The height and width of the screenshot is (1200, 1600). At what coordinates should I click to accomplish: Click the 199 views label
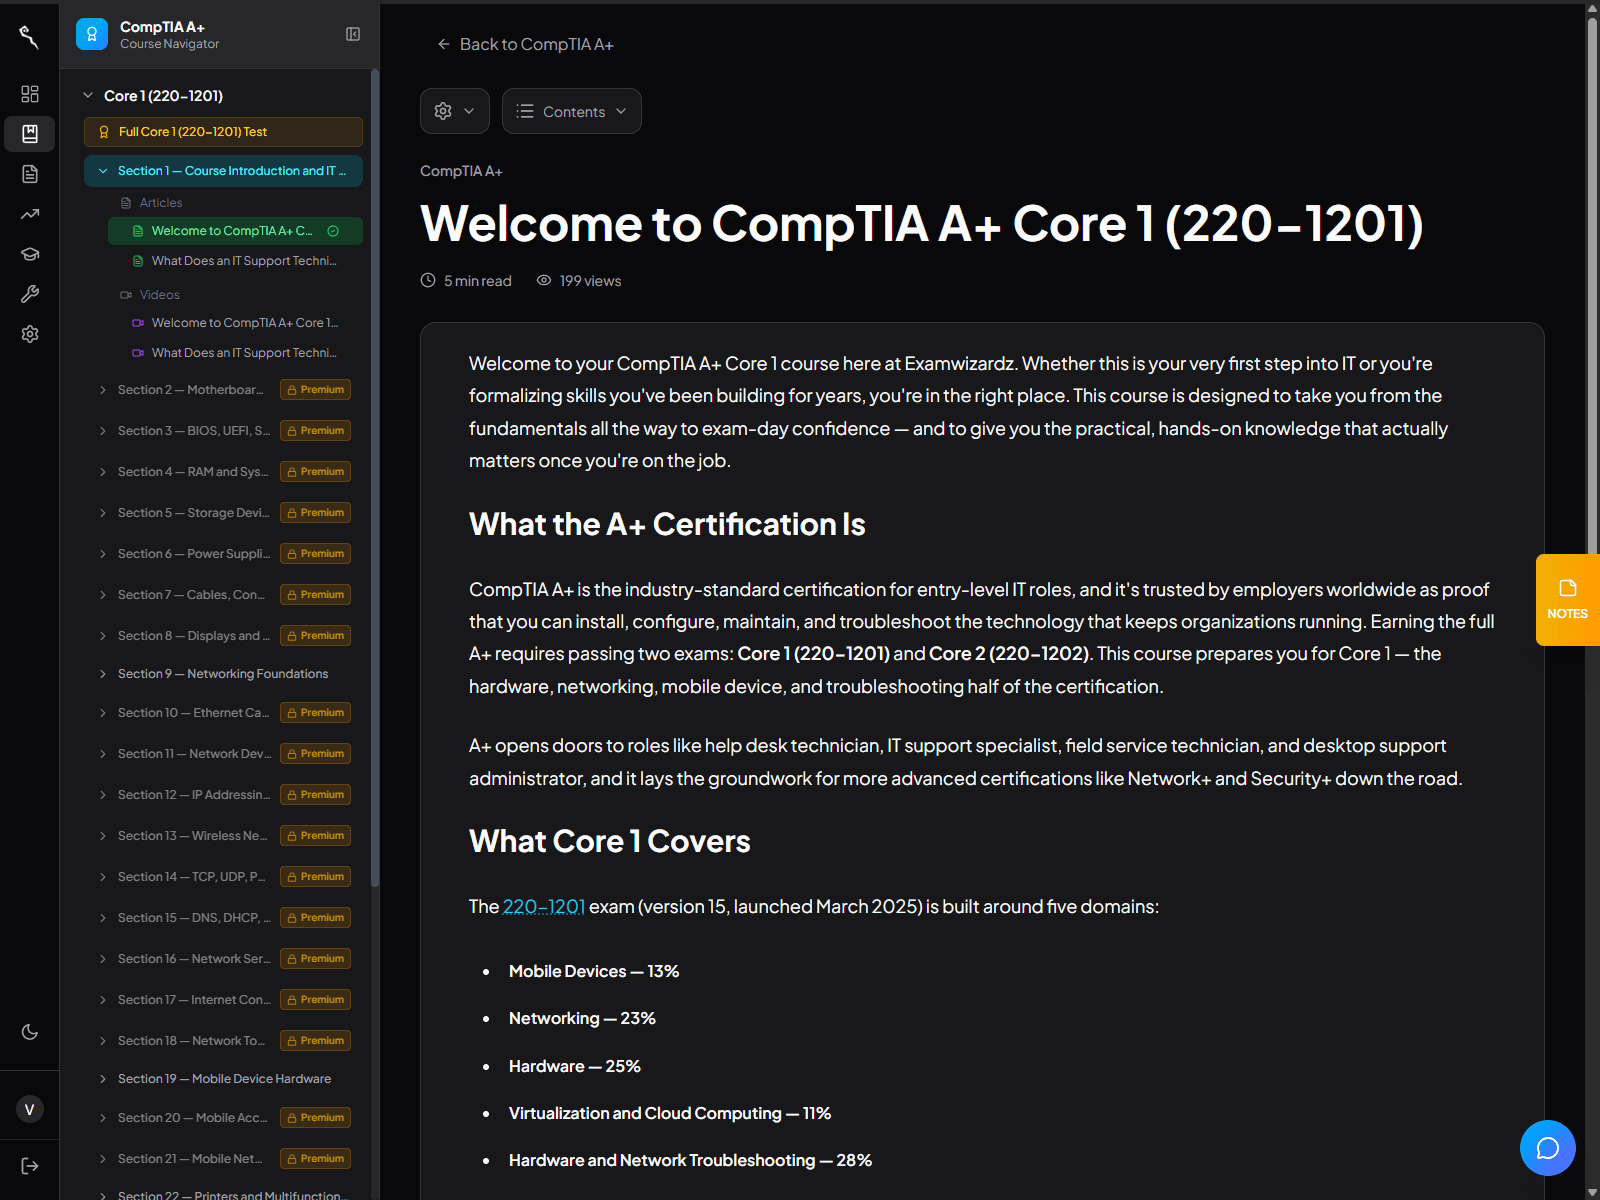coord(579,281)
